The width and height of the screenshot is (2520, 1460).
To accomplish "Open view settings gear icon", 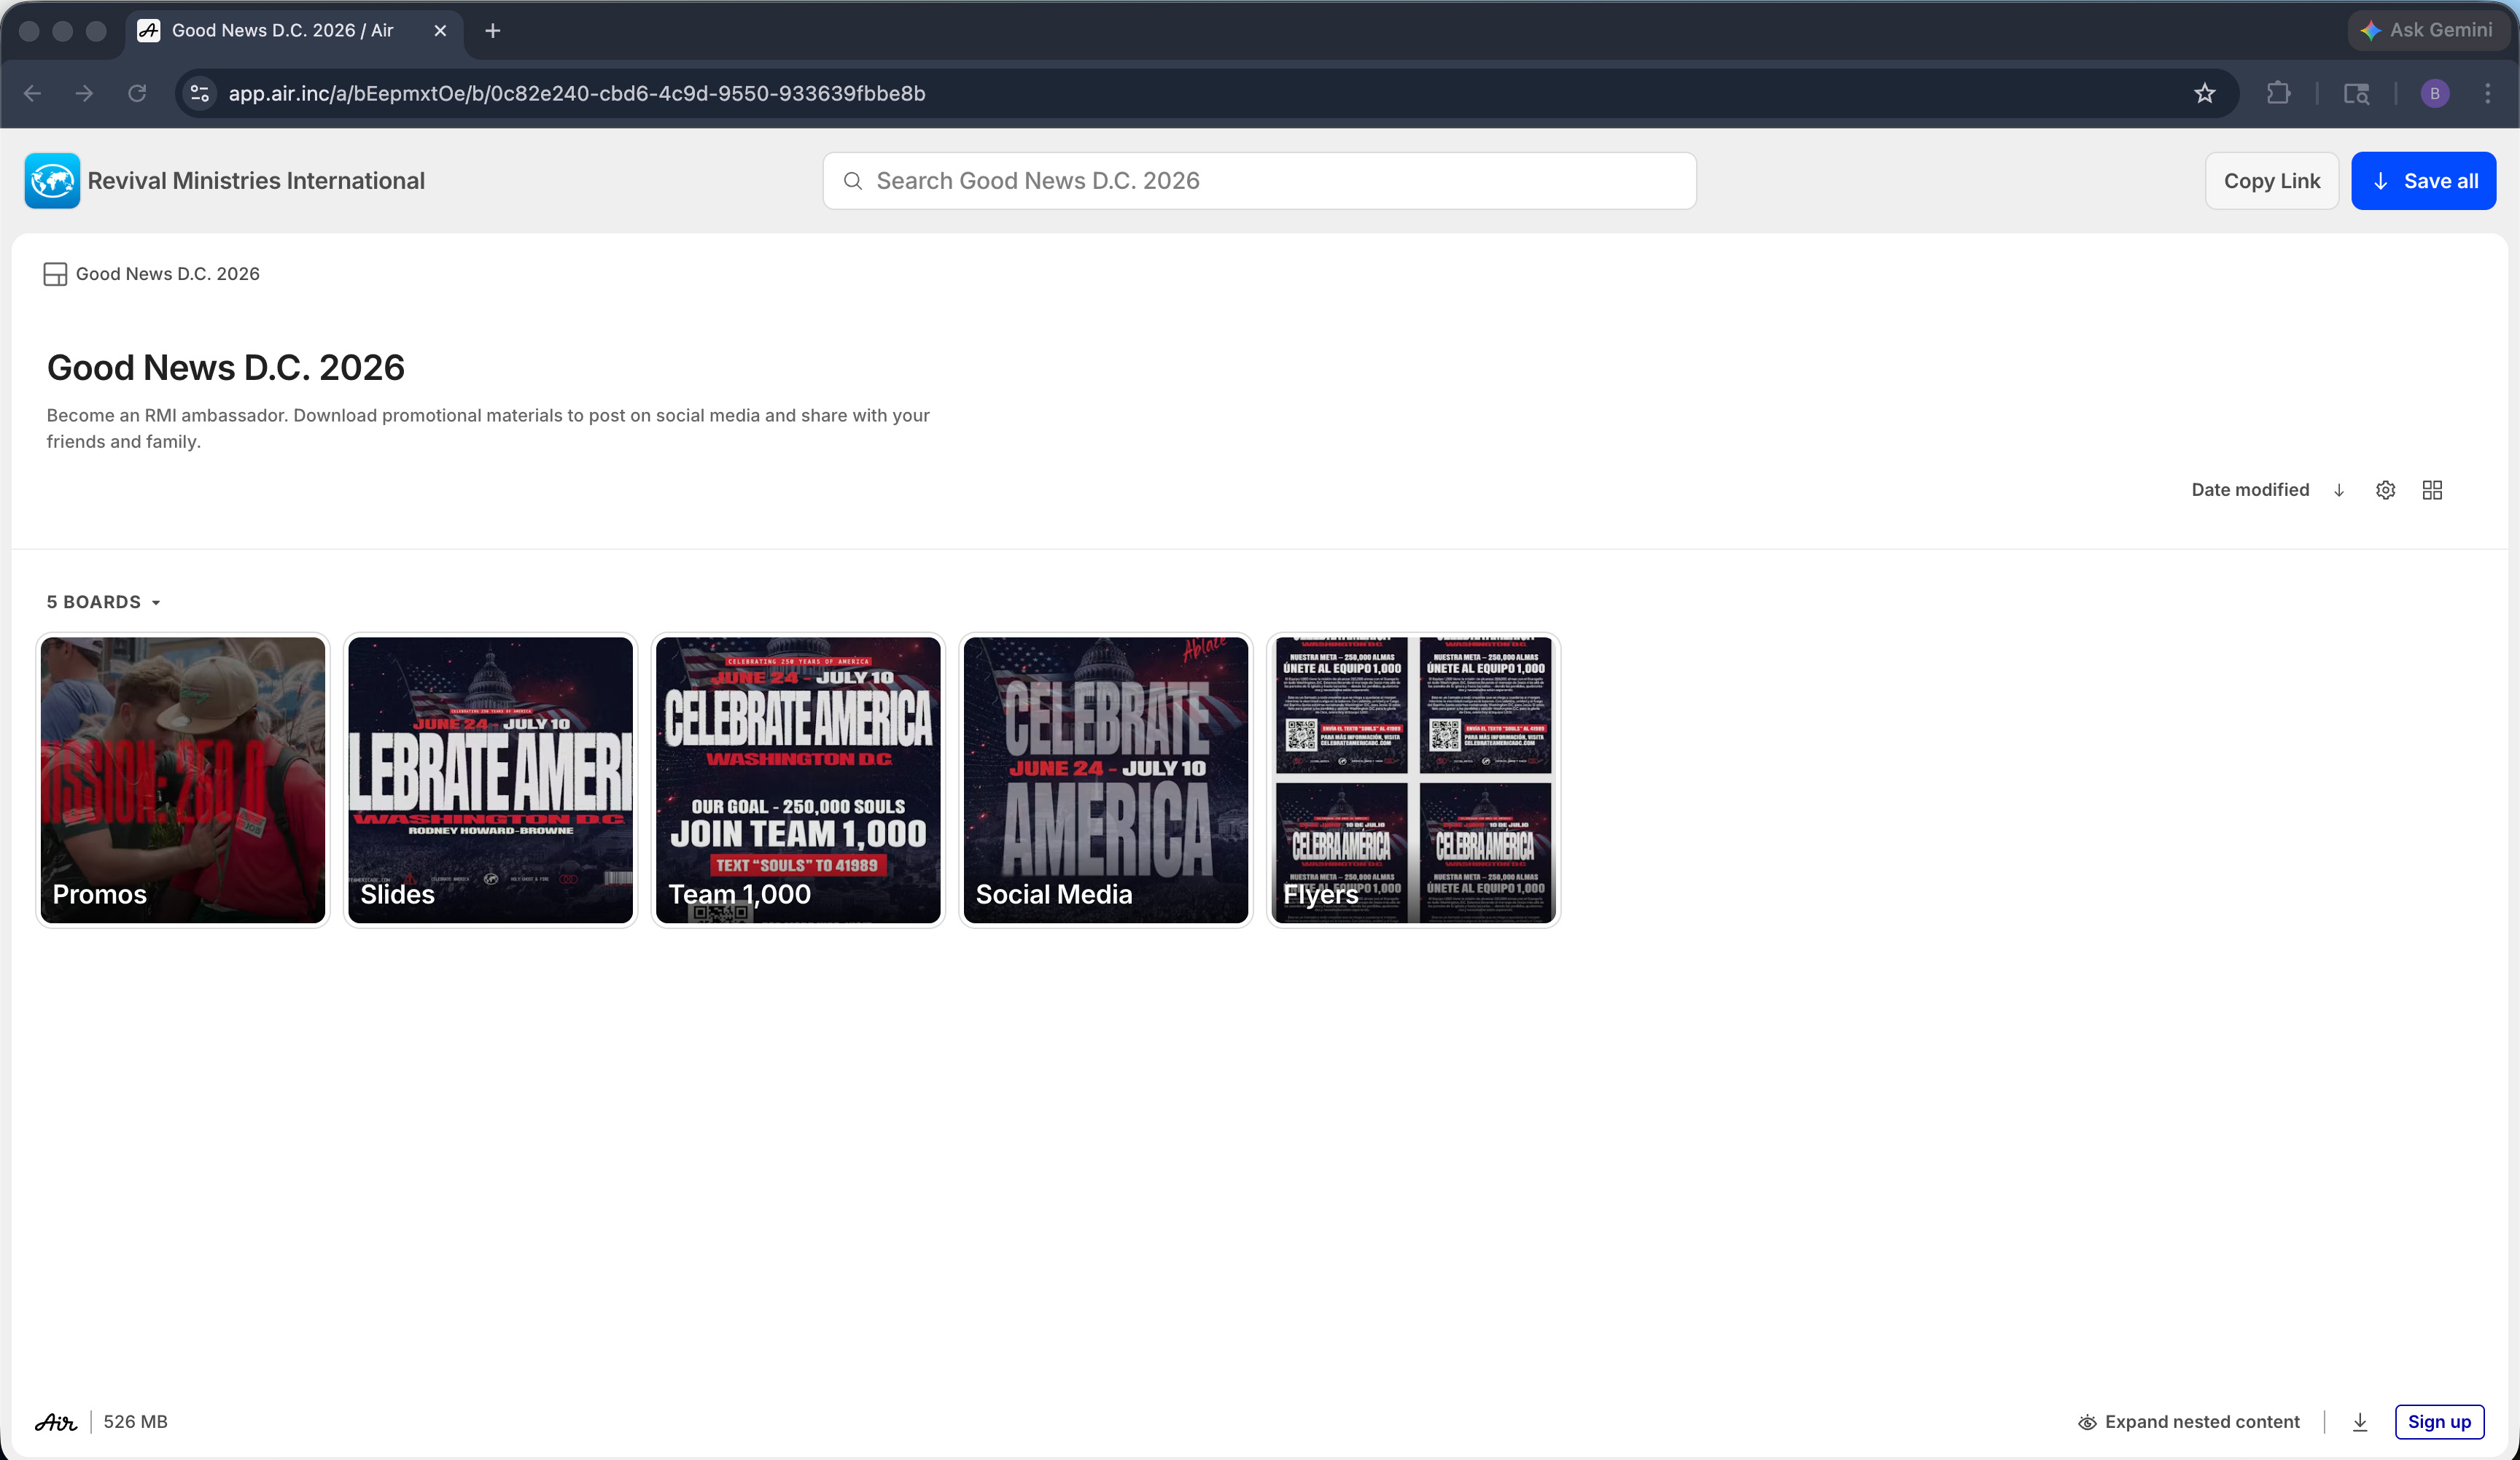I will point(2385,490).
